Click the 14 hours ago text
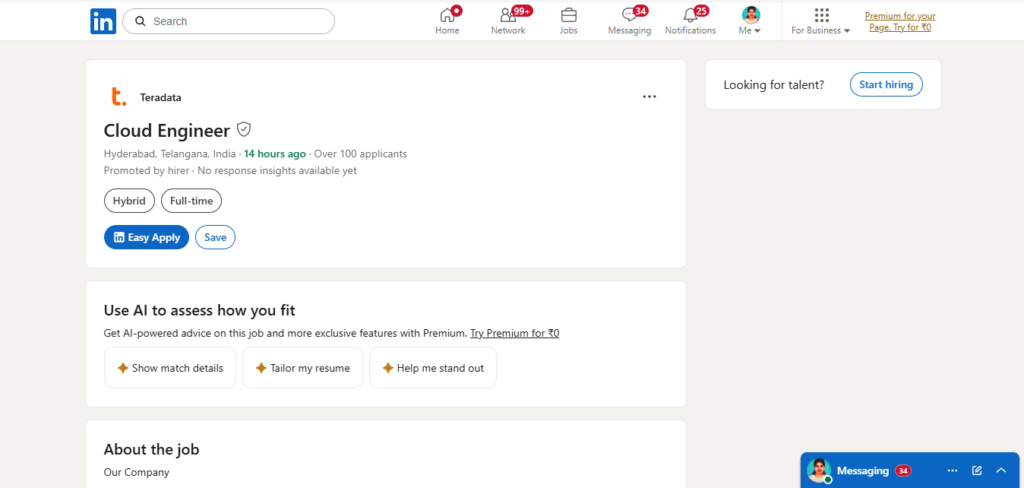This screenshot has width=1024, height=488. tap(275, 154)
